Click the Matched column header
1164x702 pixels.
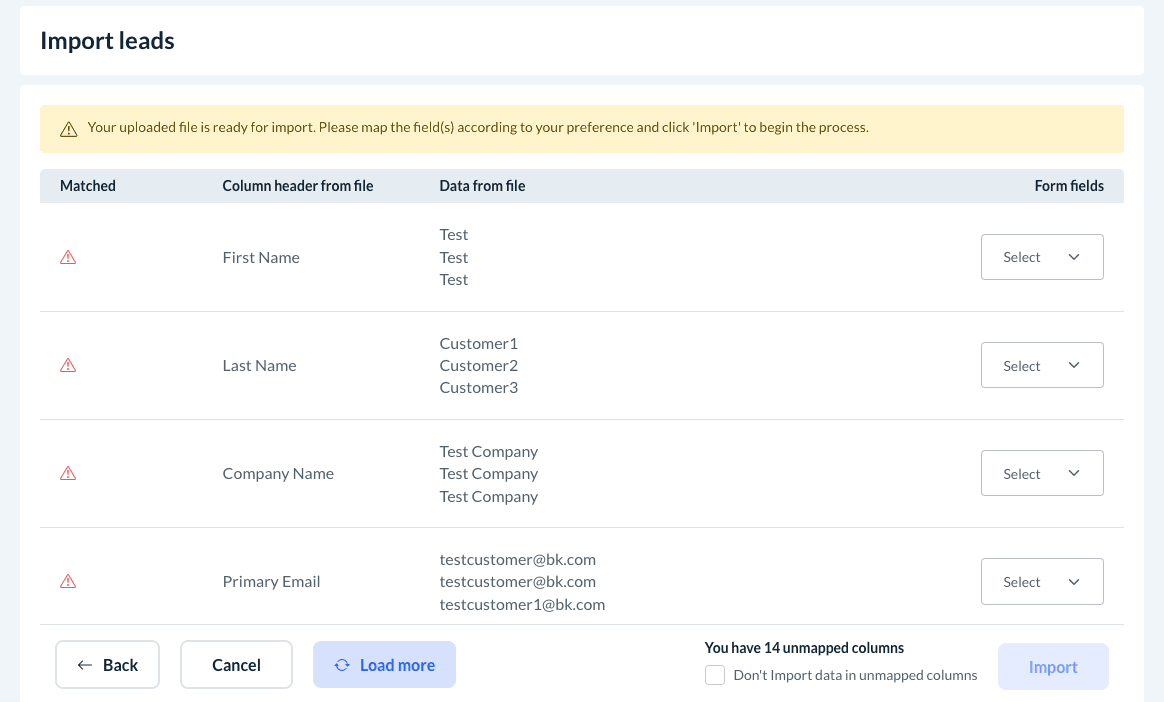(88, 186)
